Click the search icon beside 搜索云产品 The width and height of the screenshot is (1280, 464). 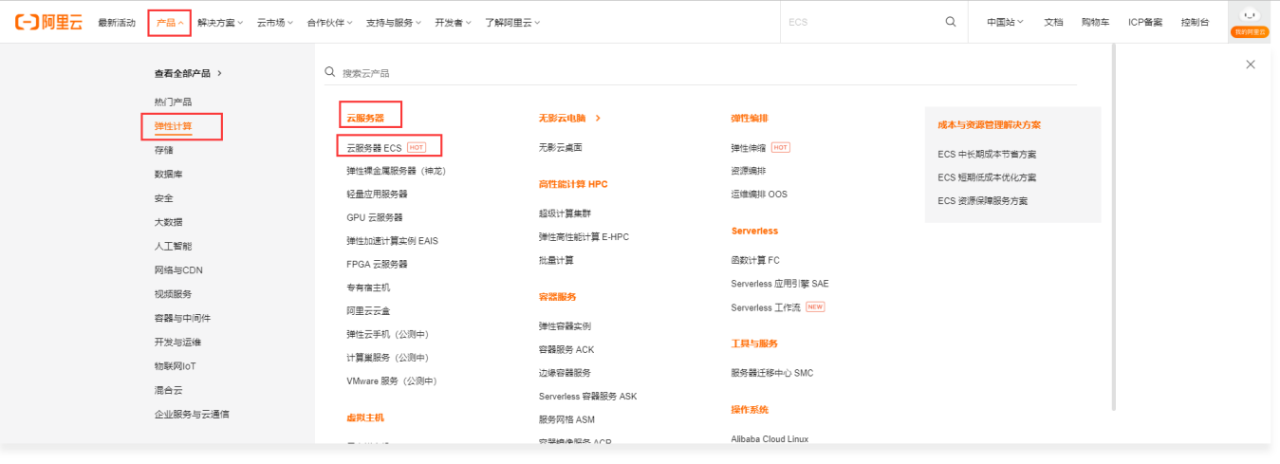[x=329, y=73]
